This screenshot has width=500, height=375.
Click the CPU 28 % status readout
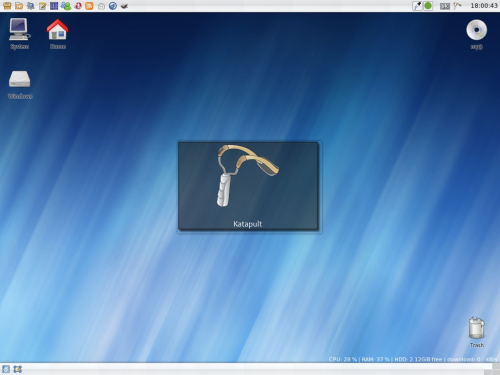(342, 359)
